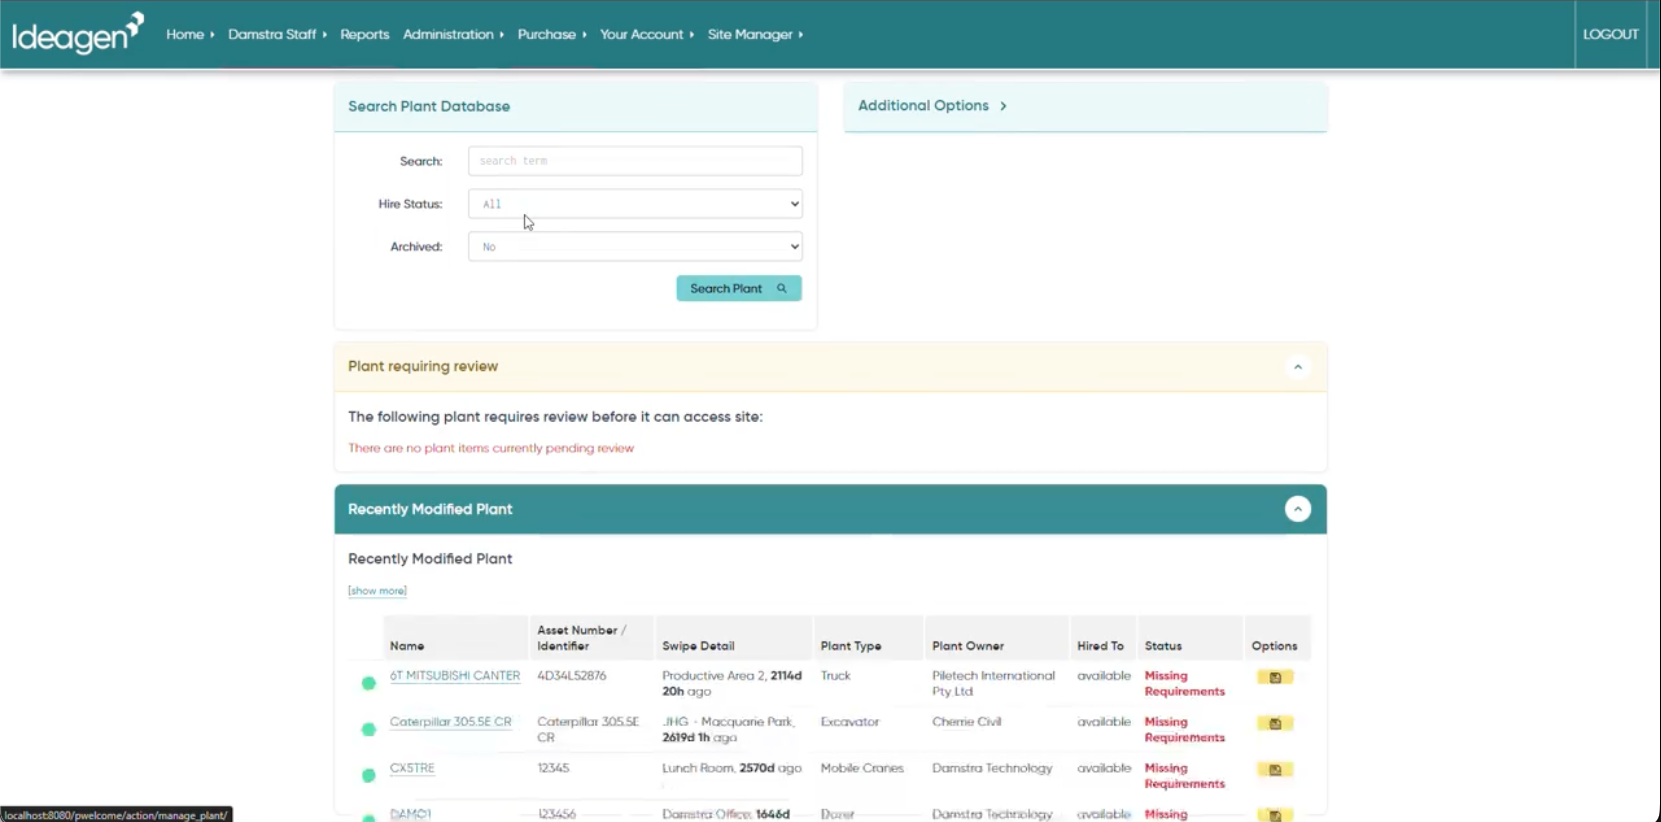This screenshot has height=822, width=1661.
Task: Click the show more link
Action: click(x=377, y=591)
